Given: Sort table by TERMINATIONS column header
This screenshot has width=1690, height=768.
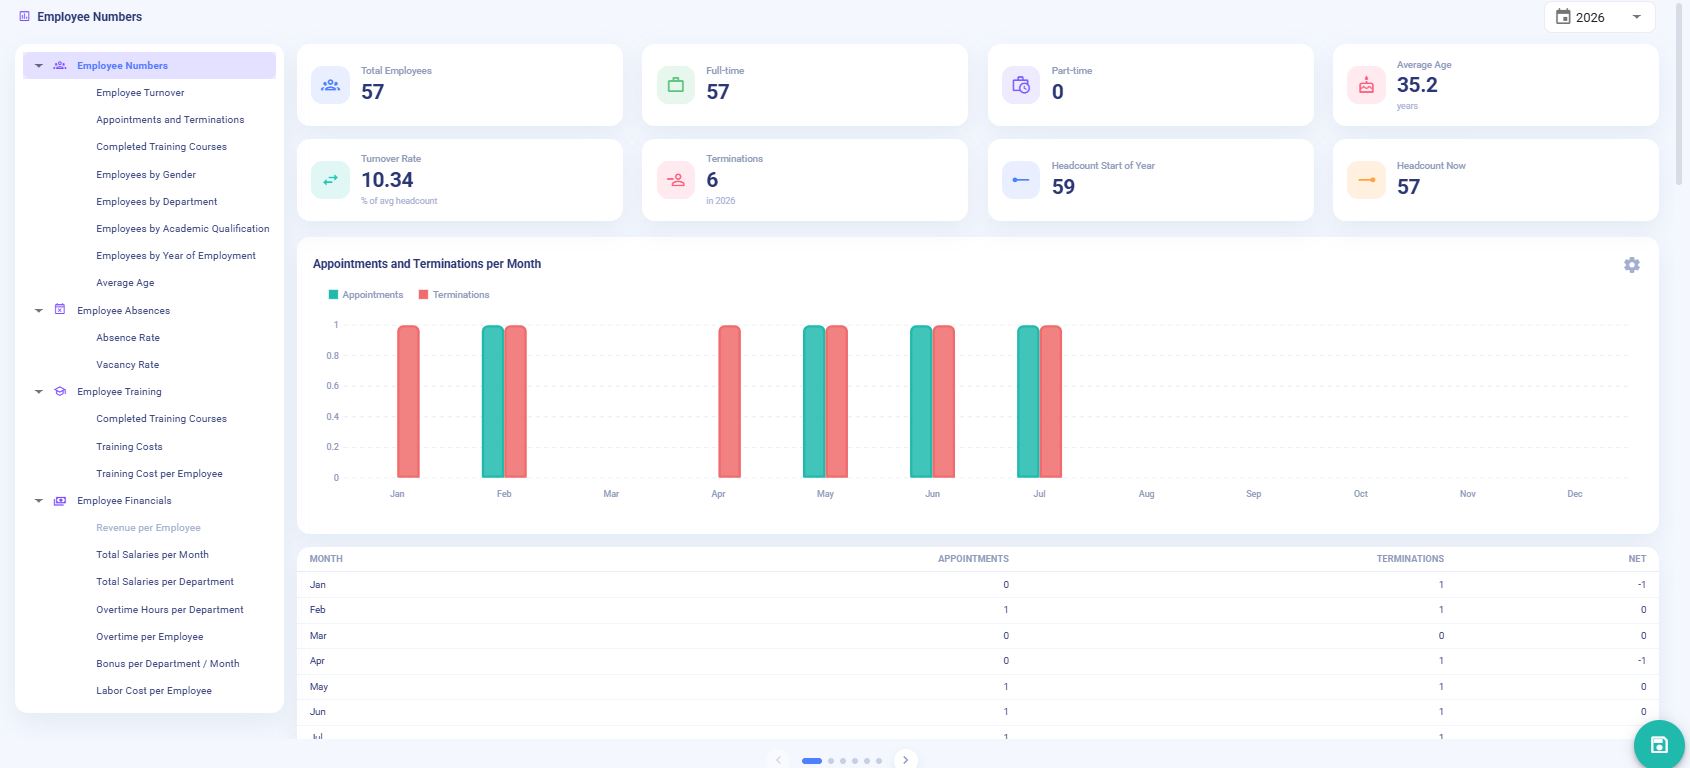Looking at the screenshot, I should (x=1410, y=559).
